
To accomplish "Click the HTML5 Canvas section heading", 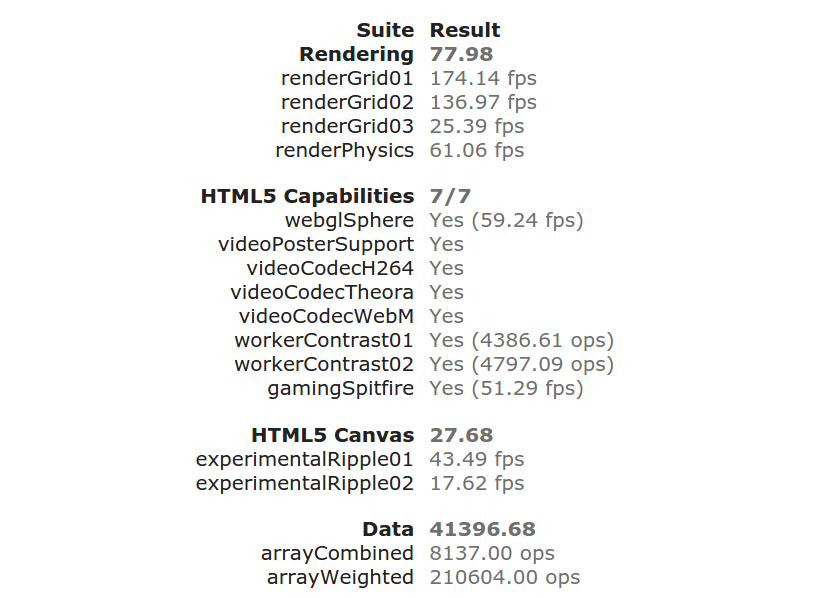I will 332,435.
